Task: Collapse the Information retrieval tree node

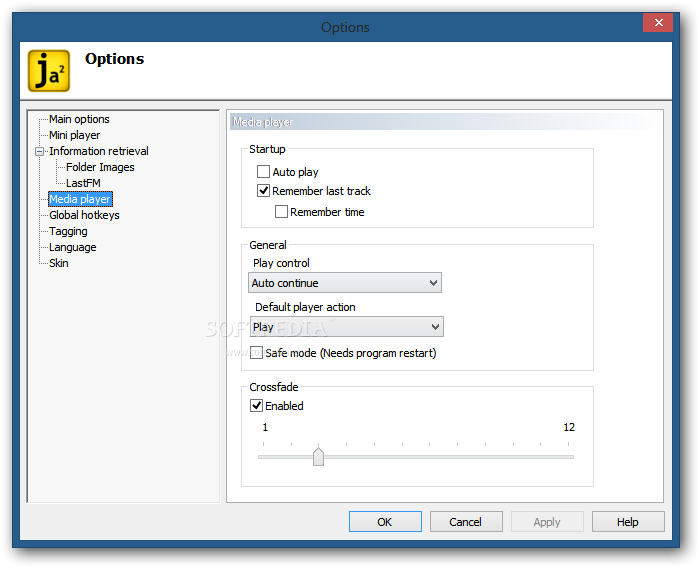Action: tap(39, 151)
